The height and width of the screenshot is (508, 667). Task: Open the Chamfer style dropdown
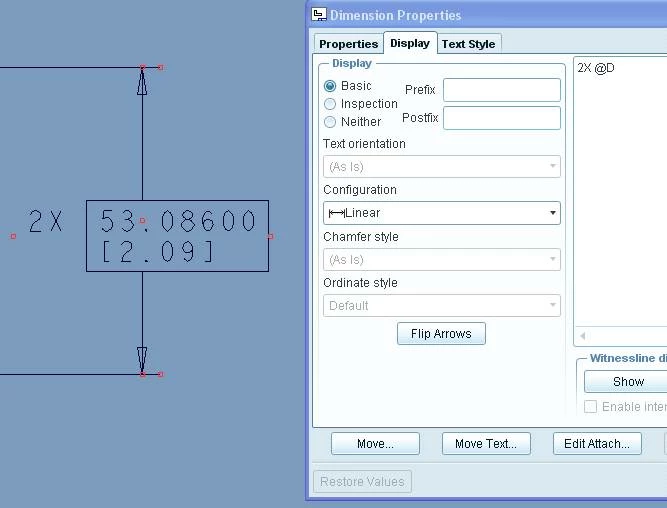click(442, 260)
